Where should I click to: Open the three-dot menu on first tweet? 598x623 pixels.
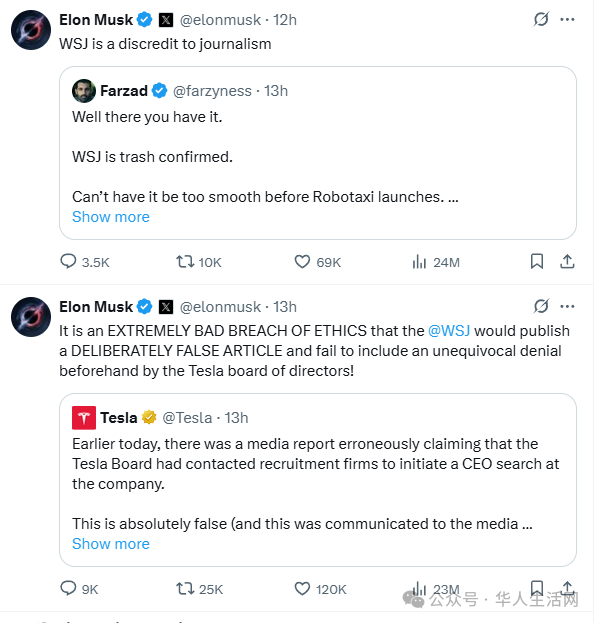567,19
